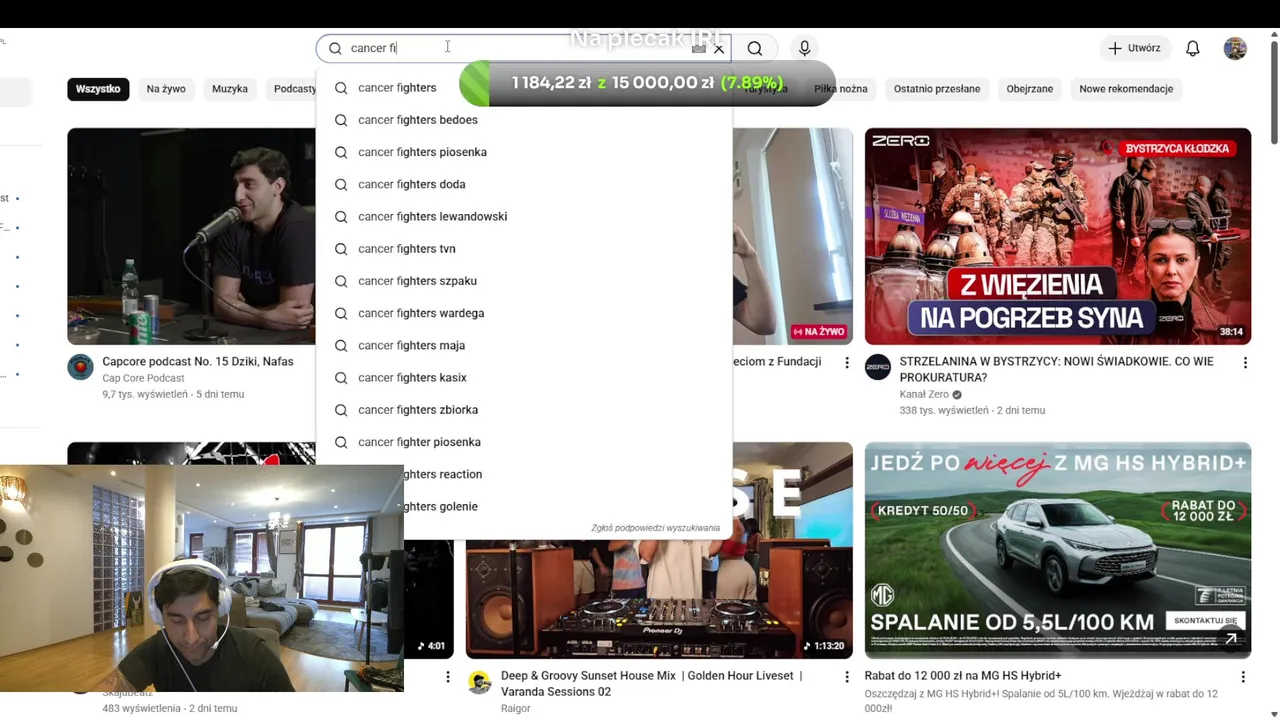1280x720 pixels.
Task: Open options menu for Fundacji live video
Action: click(847, 363)
